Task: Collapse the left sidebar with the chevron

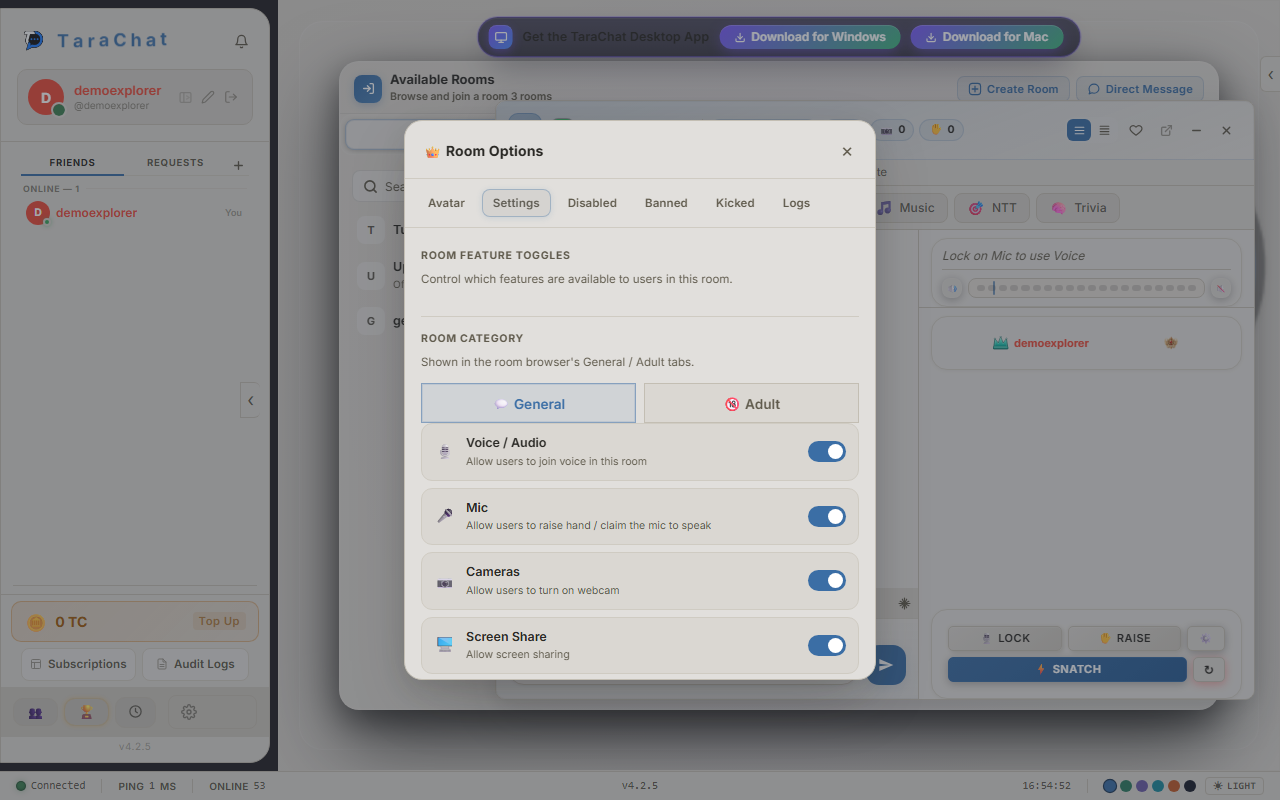Action: pos(250,400)
